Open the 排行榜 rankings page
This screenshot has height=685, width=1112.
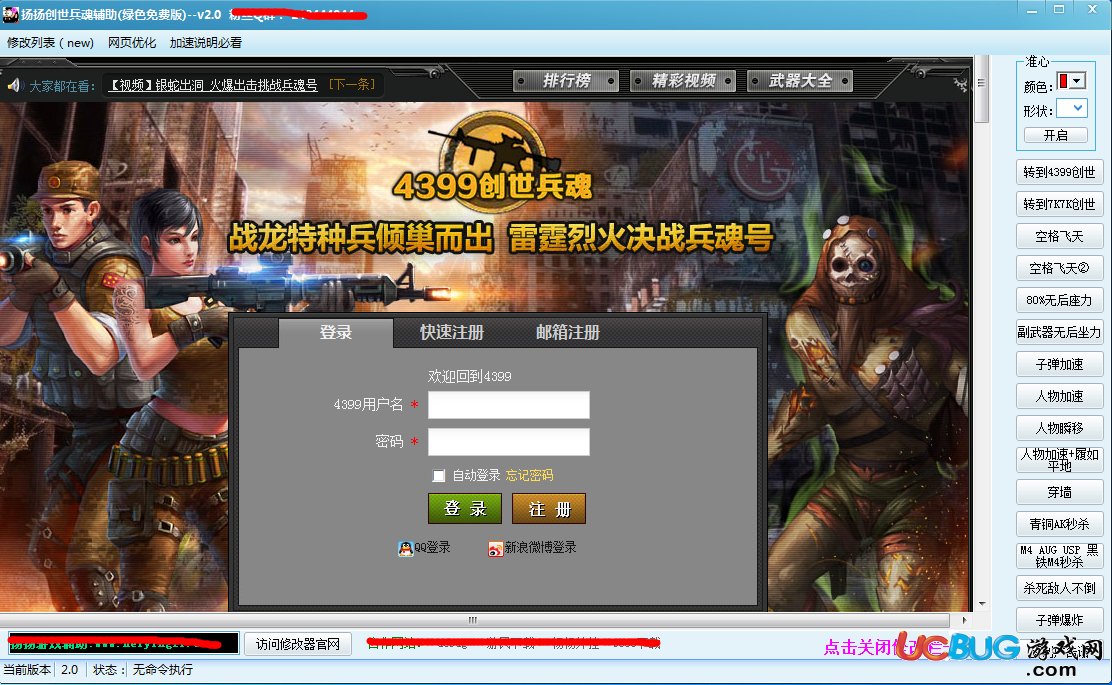click(566, 81)
